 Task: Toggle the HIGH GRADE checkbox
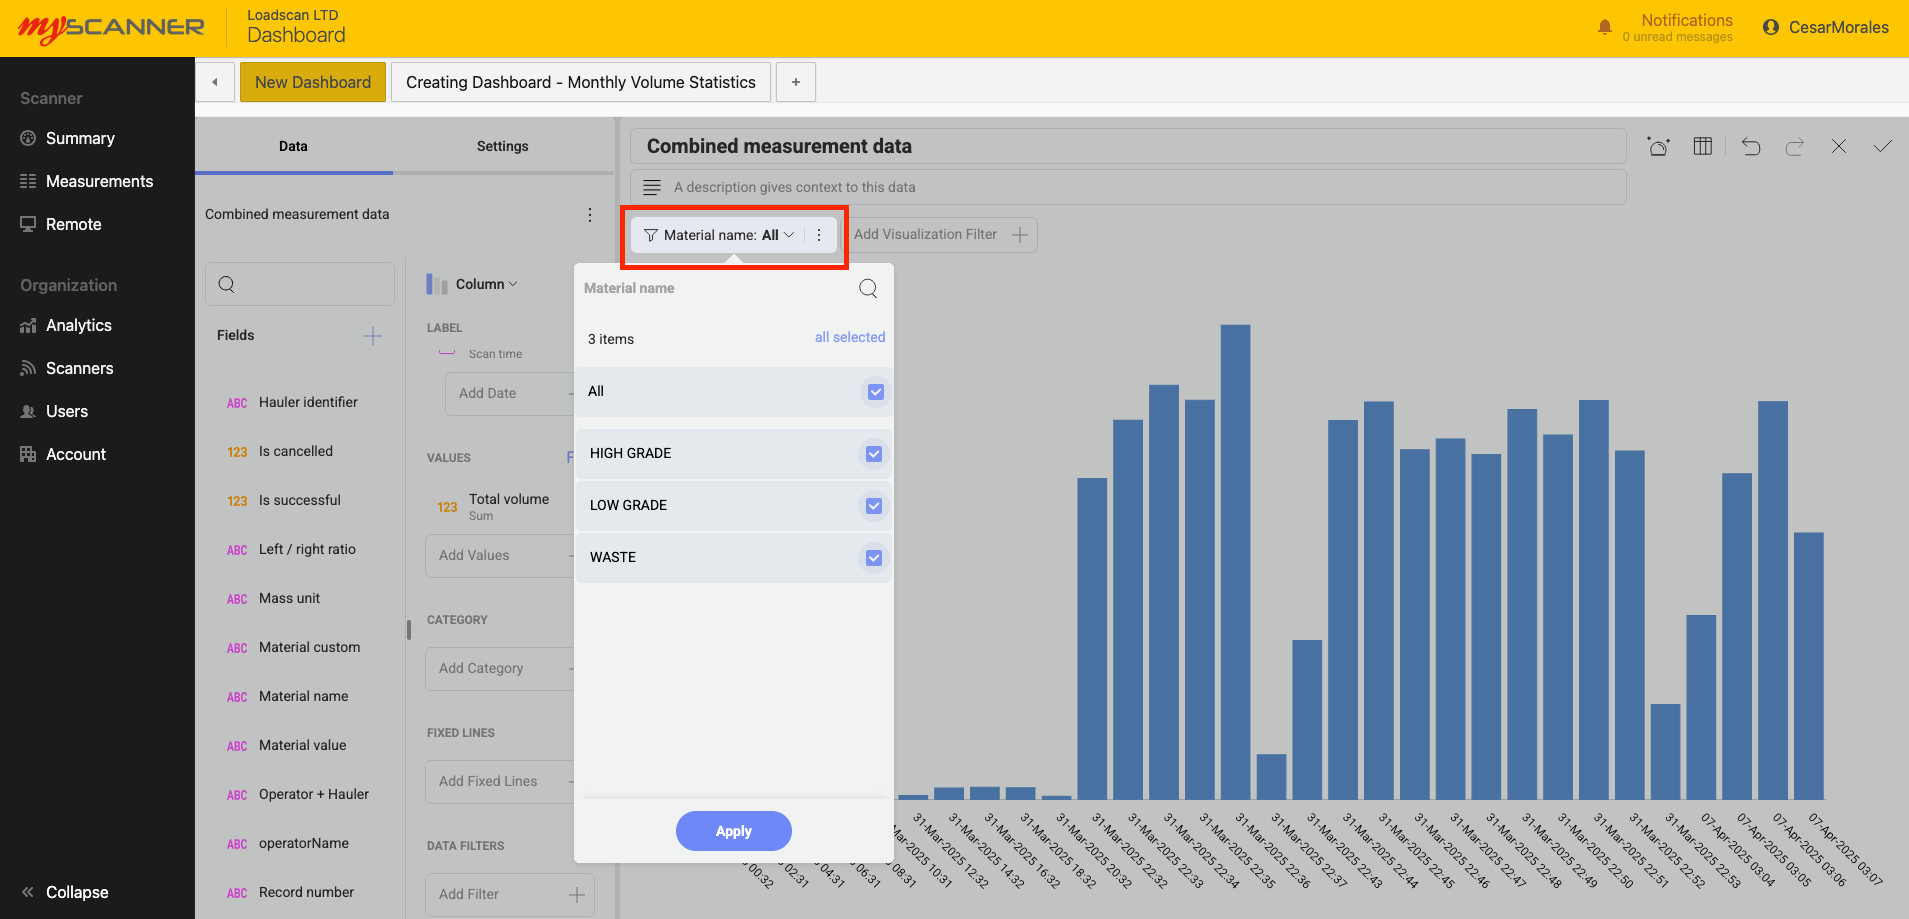point(874,454)
